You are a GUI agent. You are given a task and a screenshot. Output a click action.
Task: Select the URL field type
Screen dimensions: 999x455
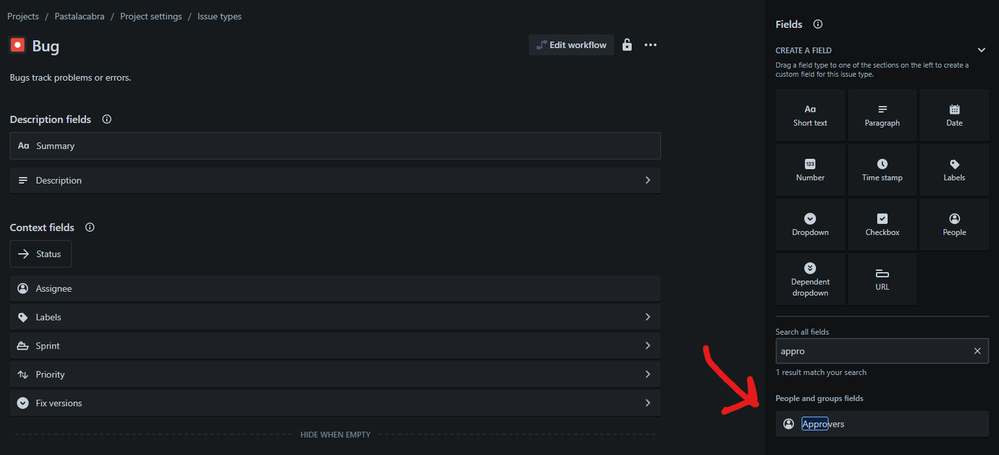[882, 280]
